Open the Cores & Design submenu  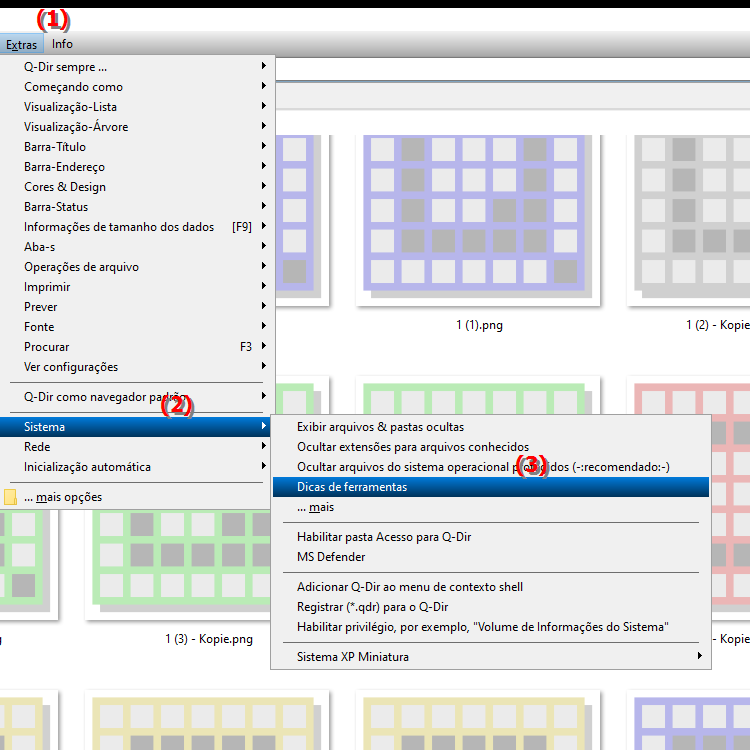(137, 187)
